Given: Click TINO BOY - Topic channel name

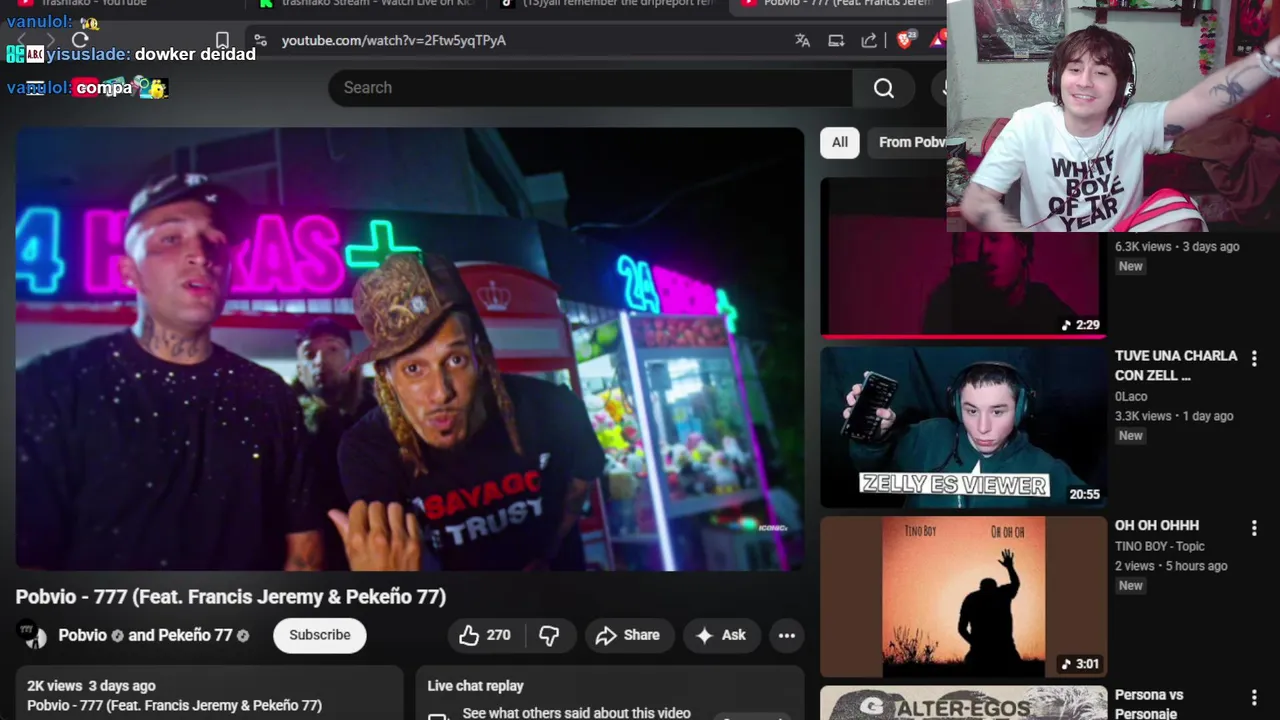Looking at the screenshot, I should point(1160,546).
